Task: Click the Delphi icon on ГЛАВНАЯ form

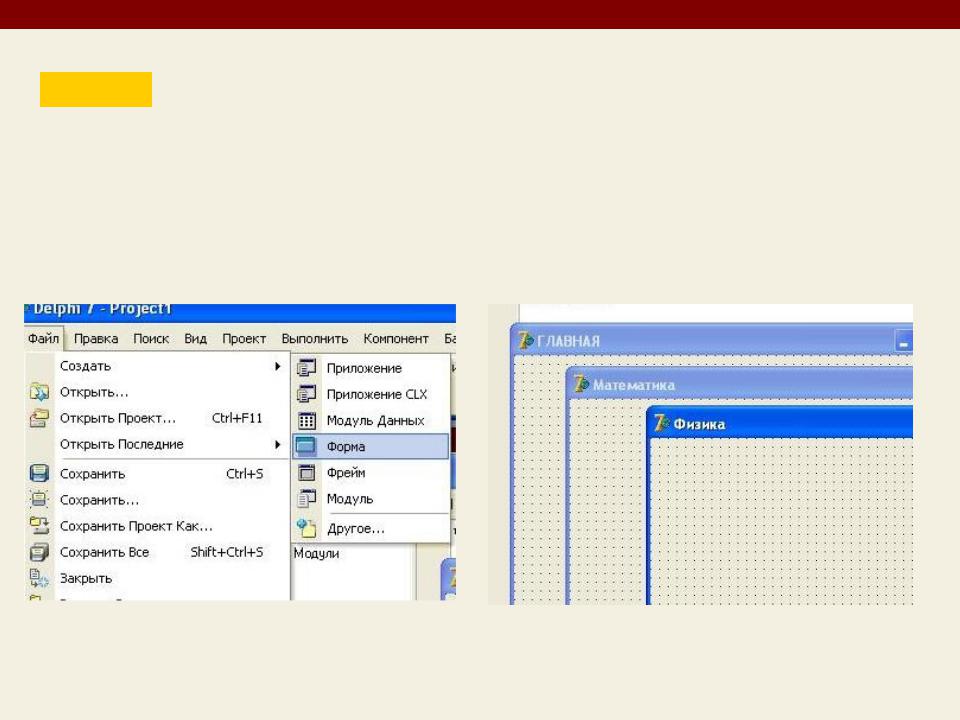Action: (x=525, y=340)
